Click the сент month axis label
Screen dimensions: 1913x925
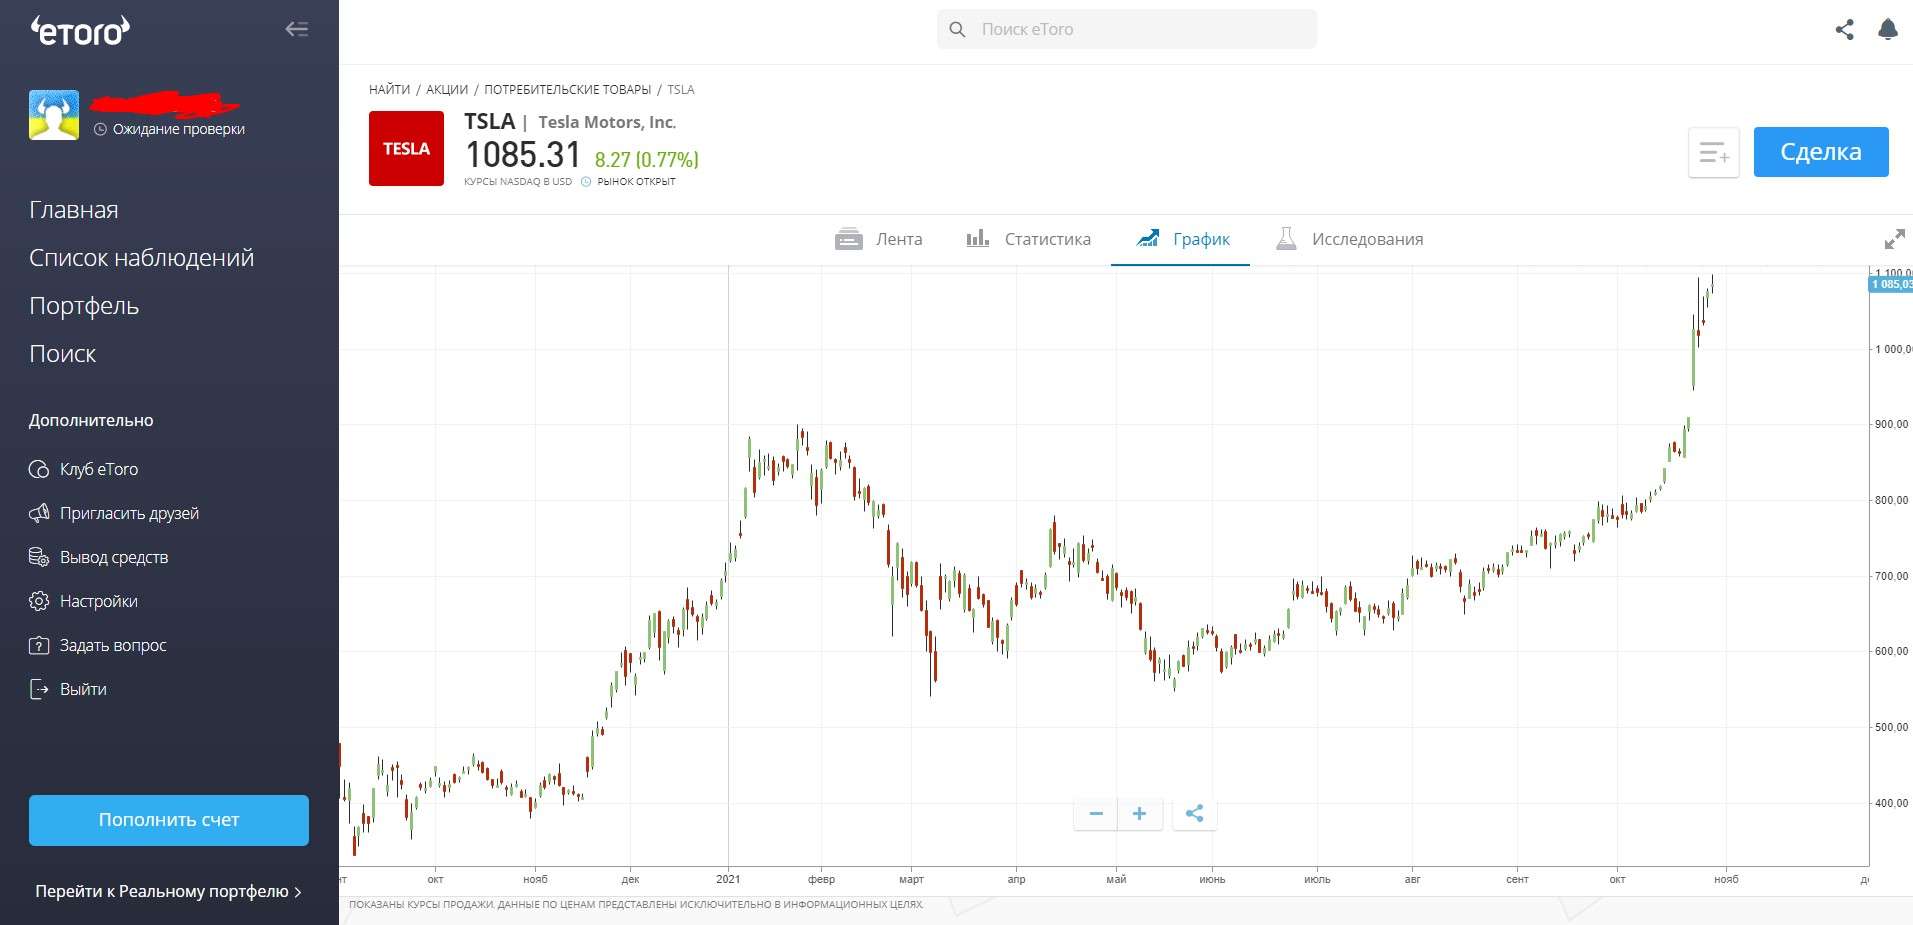(x=1517, y=879)
